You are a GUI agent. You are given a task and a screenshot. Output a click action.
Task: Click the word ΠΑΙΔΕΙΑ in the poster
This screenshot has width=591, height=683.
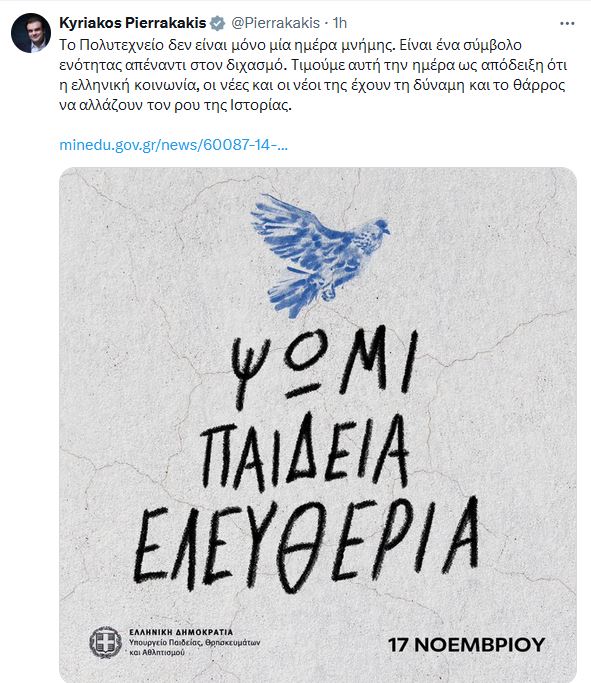pyautogui.click(x=305, y=451)
